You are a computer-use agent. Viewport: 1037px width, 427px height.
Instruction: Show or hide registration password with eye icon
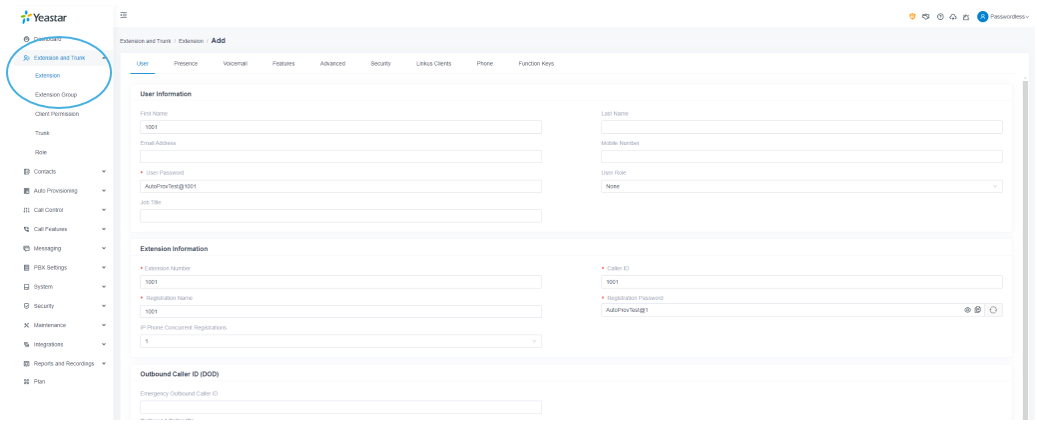[x=967, y=310]
